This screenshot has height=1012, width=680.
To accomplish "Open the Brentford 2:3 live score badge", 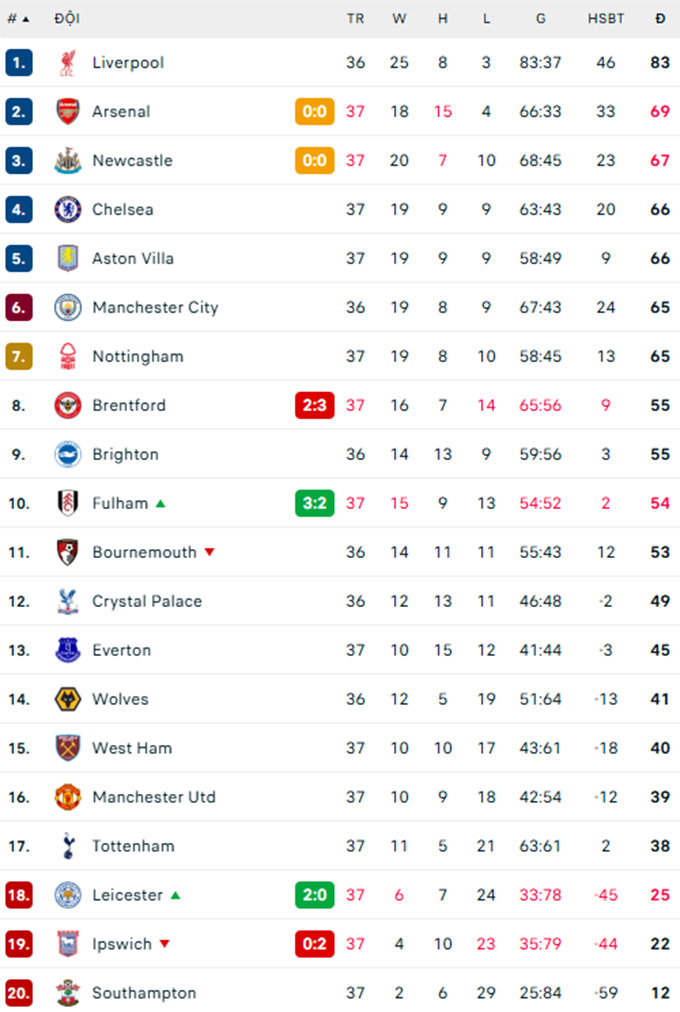I will [314, 406].
